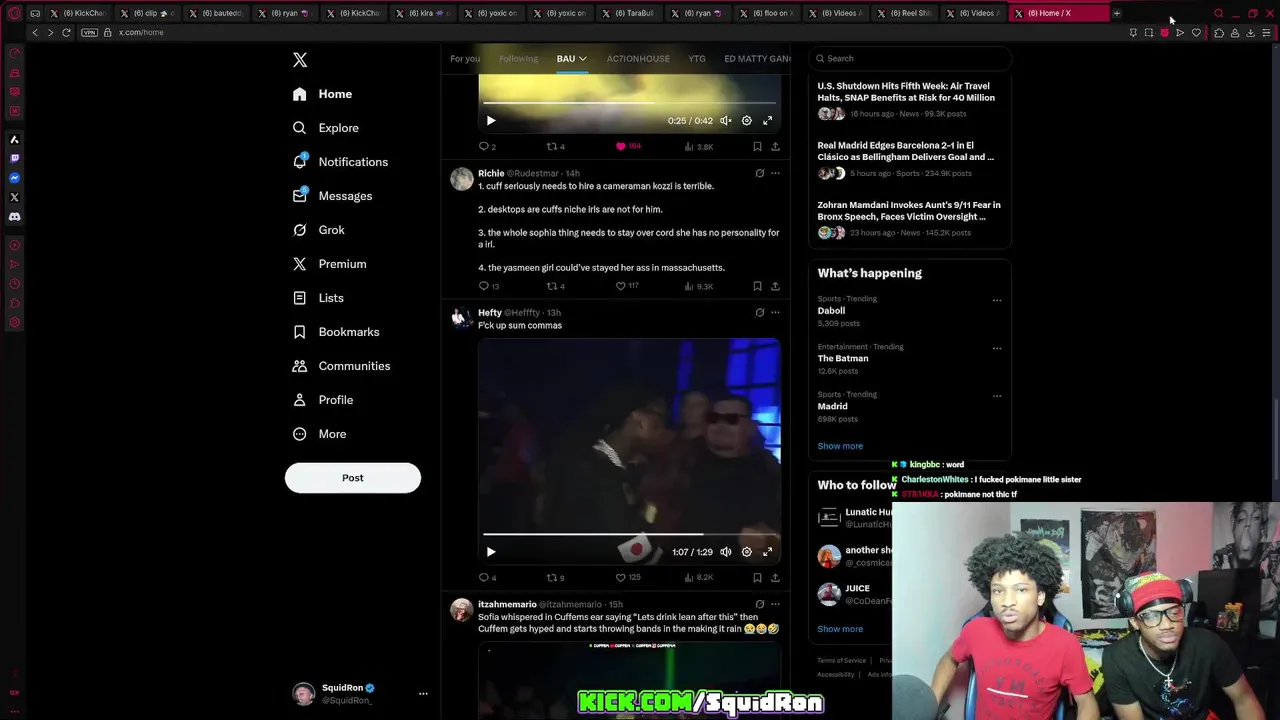Reload the page in browser toolbar
1280x720 pixels.
(66, 32)
